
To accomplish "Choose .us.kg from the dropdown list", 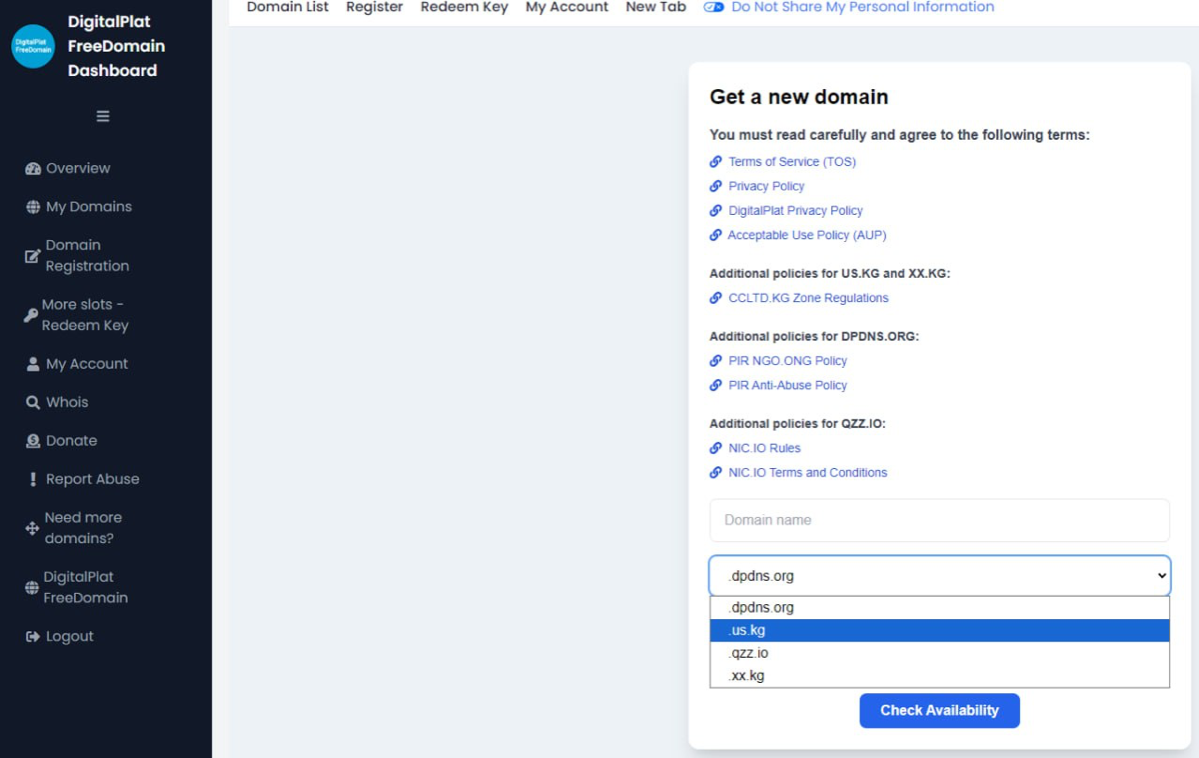I will click(939, 630).
